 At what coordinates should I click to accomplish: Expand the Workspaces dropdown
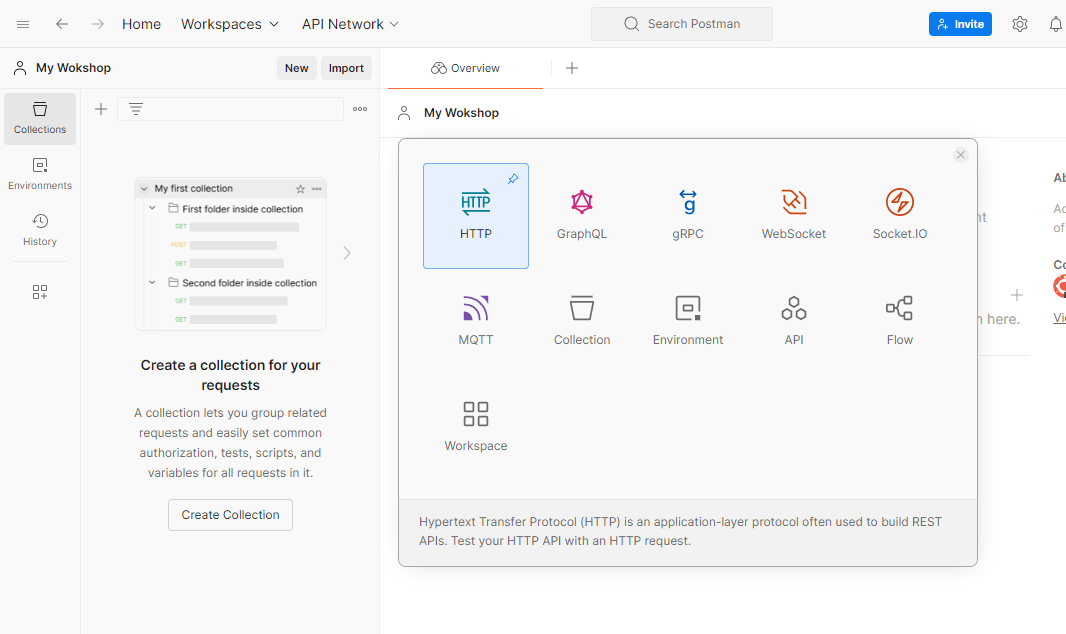[x=230, y=24]
